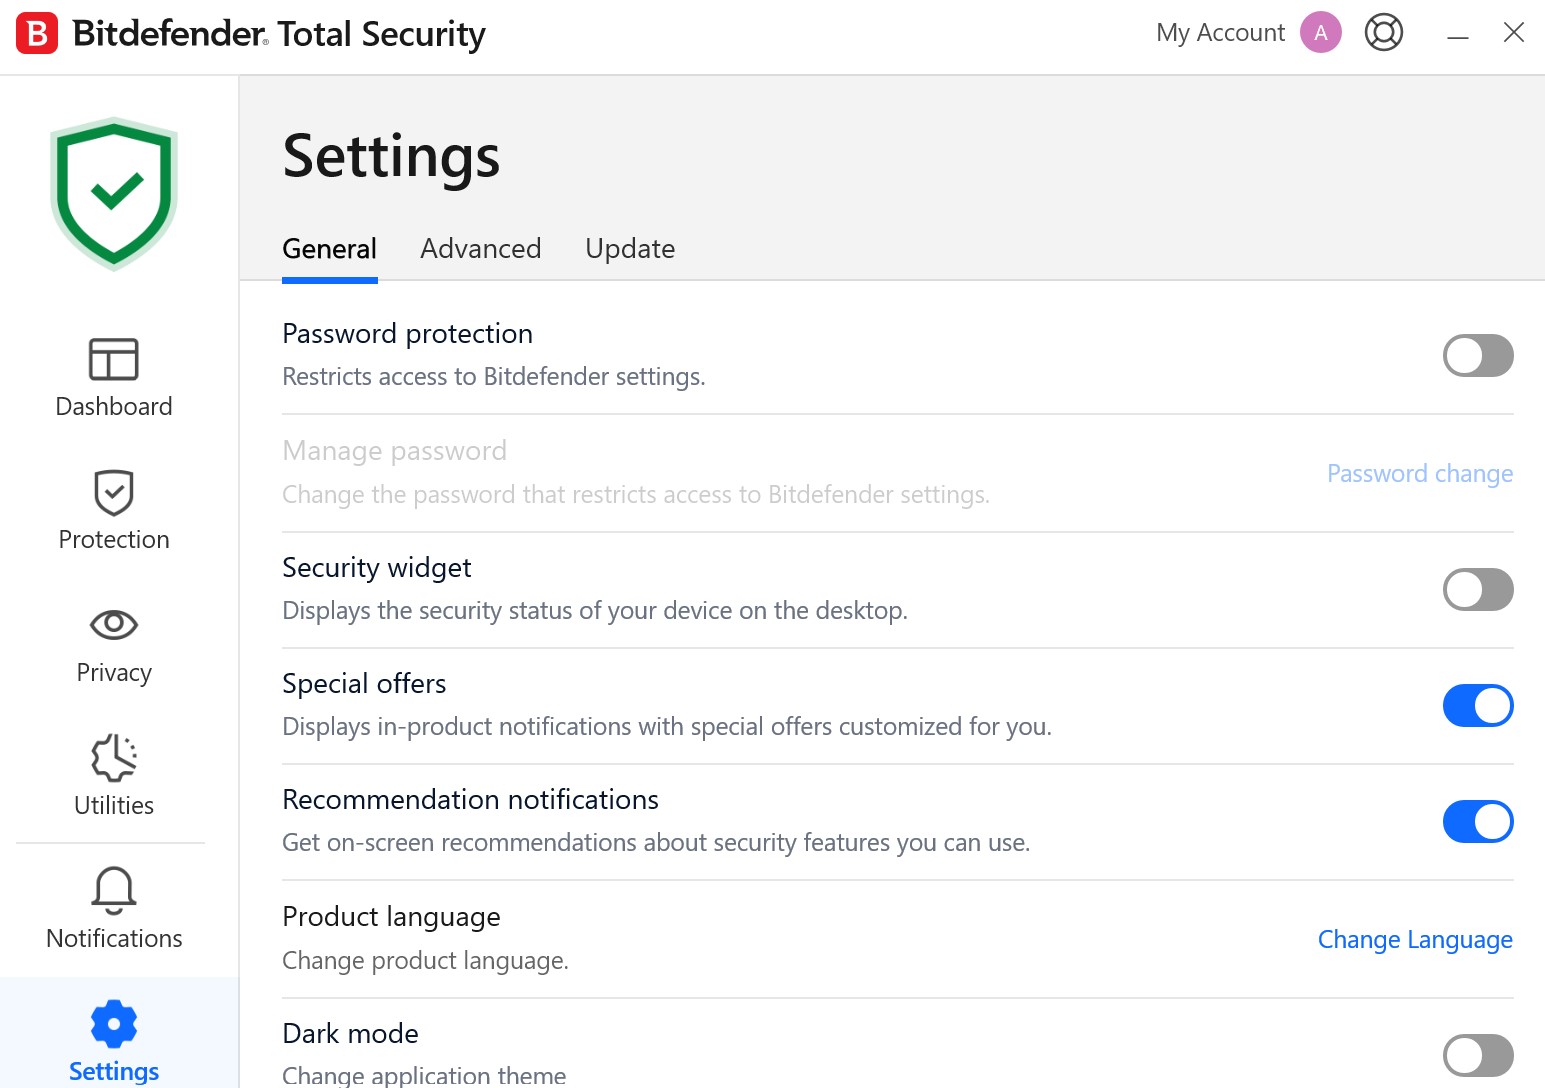Open Notifications bell icon
This screenshot has height=1088, width=1545.
pos(114,890)
